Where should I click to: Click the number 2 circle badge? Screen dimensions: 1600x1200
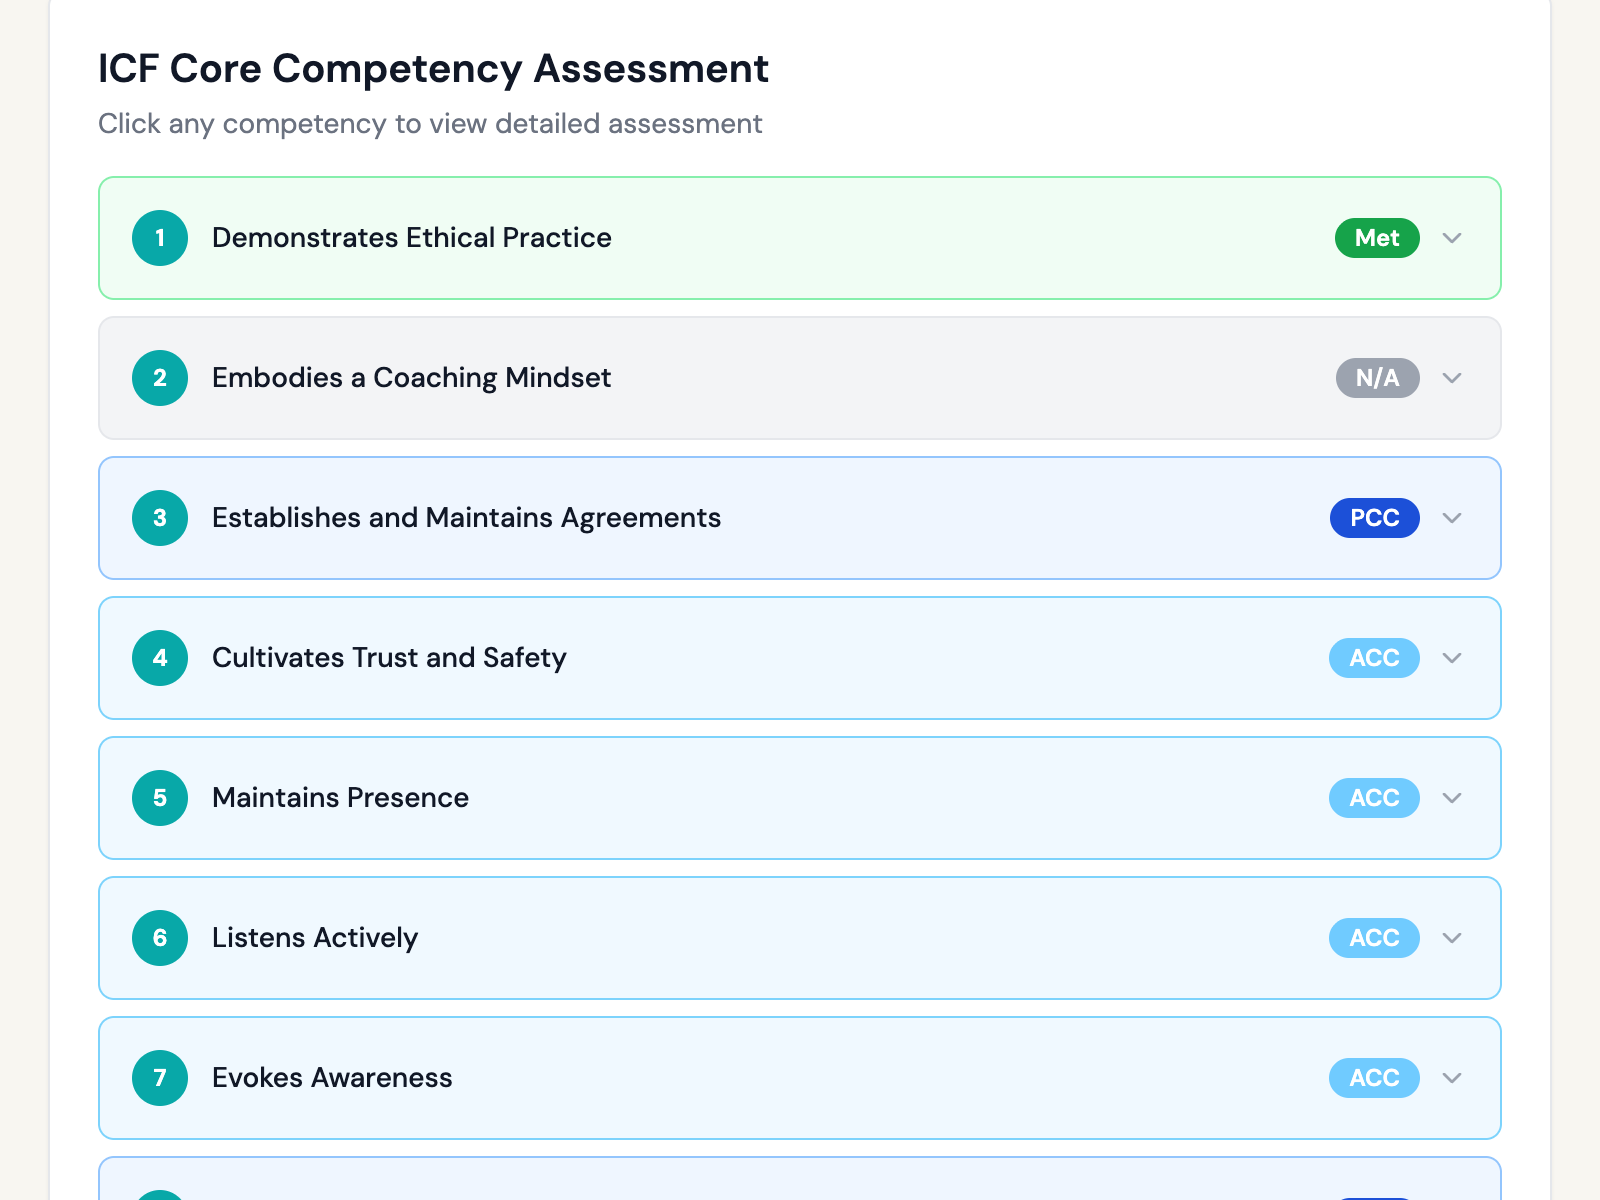pos(160,378)
